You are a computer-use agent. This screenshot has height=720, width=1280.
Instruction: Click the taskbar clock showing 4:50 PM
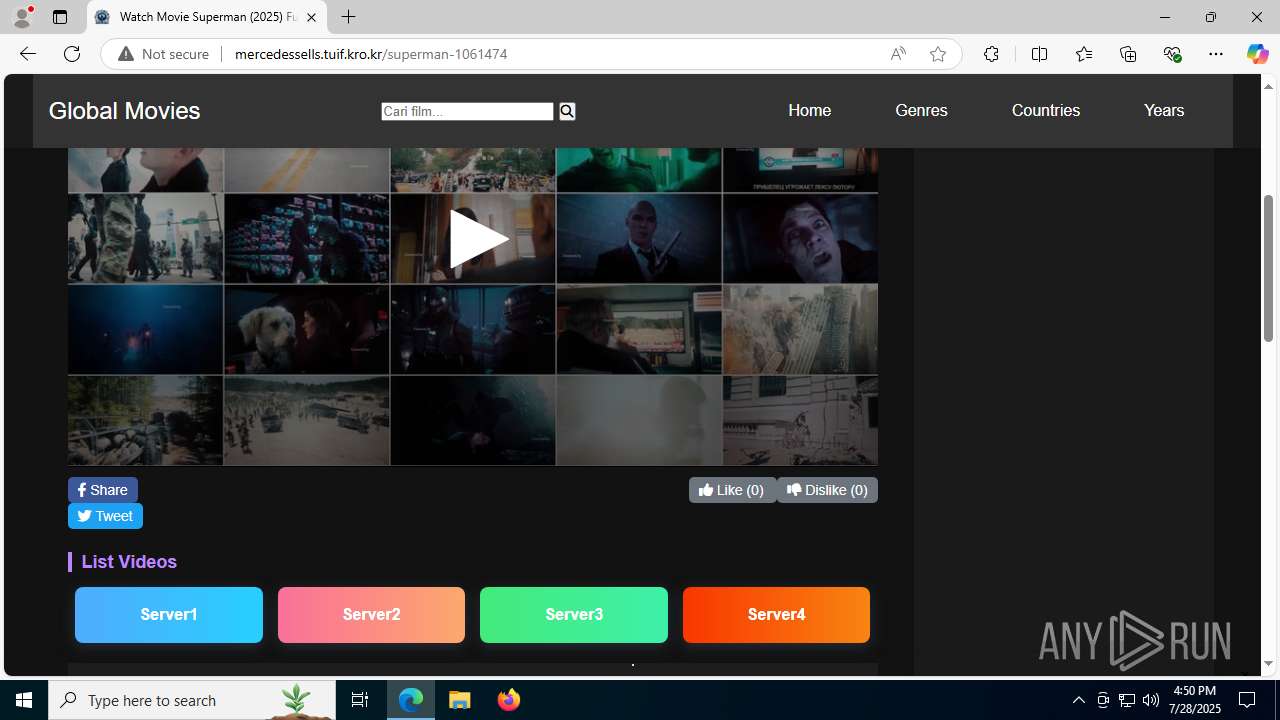tap(1195, 700)
